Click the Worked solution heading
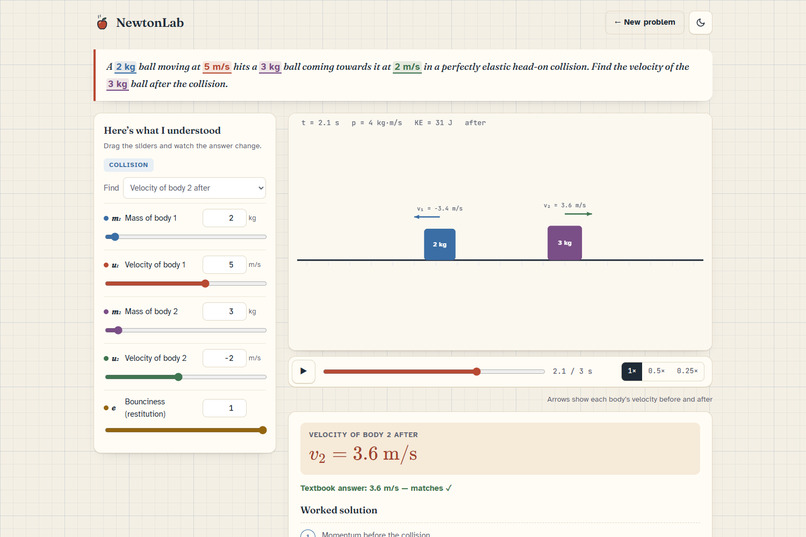806x537 pixels. click(339, 510)
